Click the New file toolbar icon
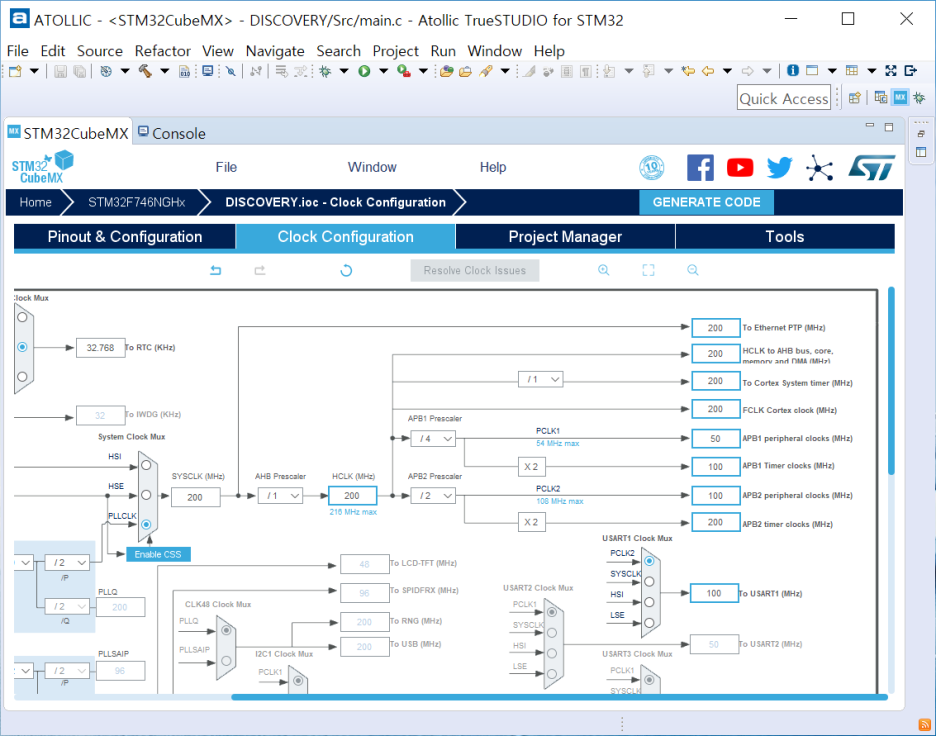The height and width of the screenshot is (736, 936). [x=15, y=71]
